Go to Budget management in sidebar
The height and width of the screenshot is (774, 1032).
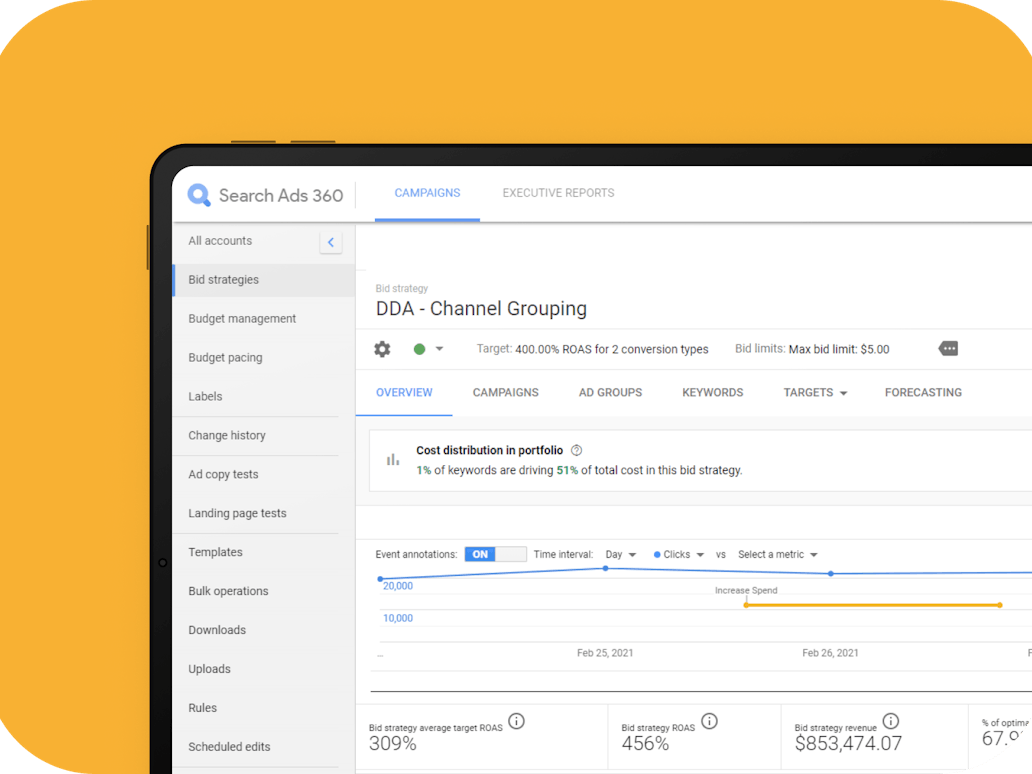[x=242, y=319]
